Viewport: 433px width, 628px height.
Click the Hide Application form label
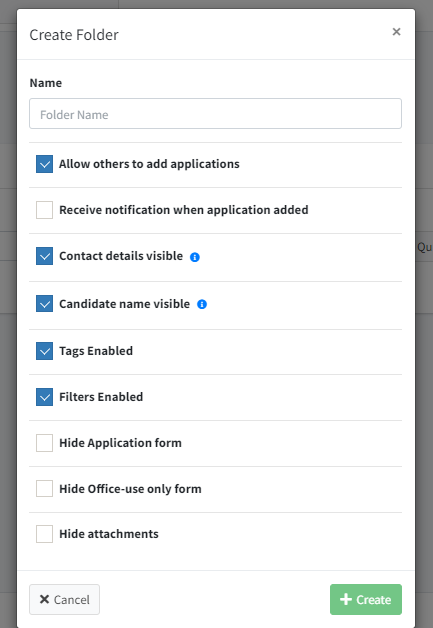coord(121,443)
